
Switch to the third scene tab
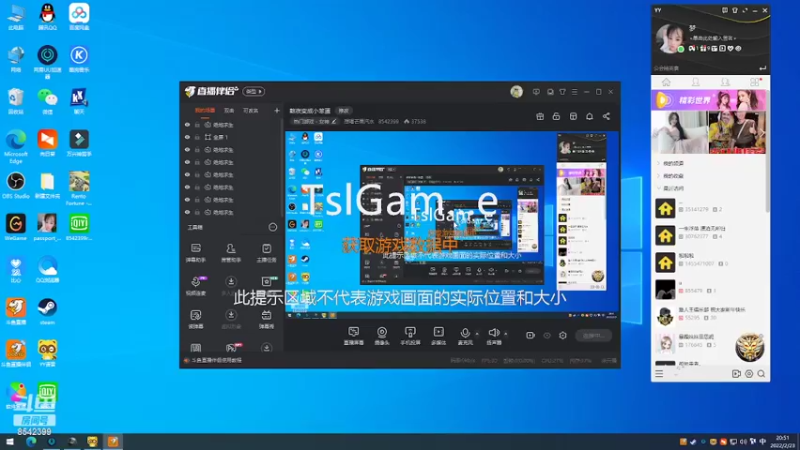click(x=251, y=110)
